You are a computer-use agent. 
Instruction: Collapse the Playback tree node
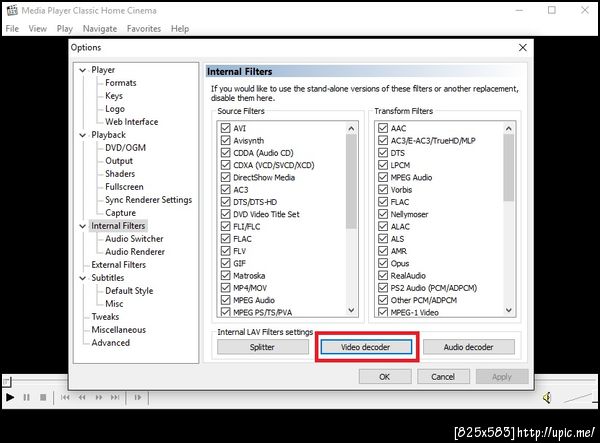coord(82,135)
